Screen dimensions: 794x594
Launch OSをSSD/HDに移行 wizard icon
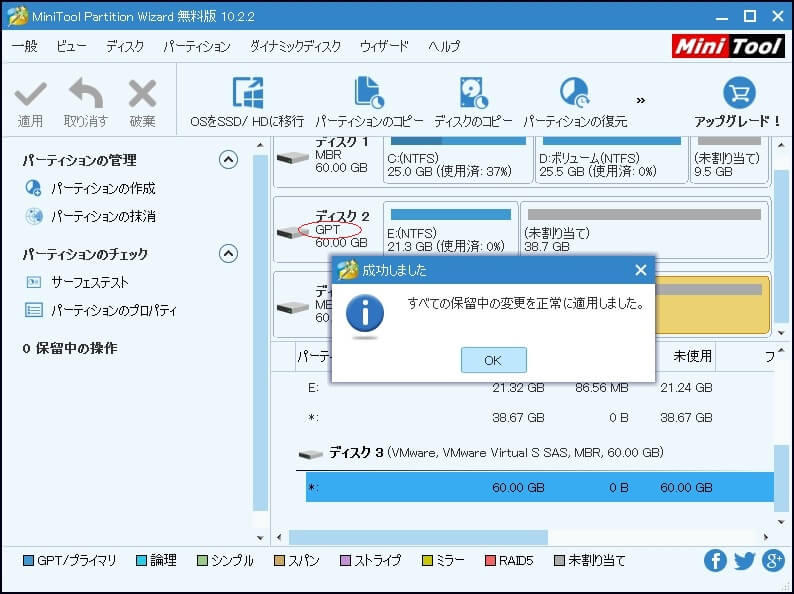point(247,94)
